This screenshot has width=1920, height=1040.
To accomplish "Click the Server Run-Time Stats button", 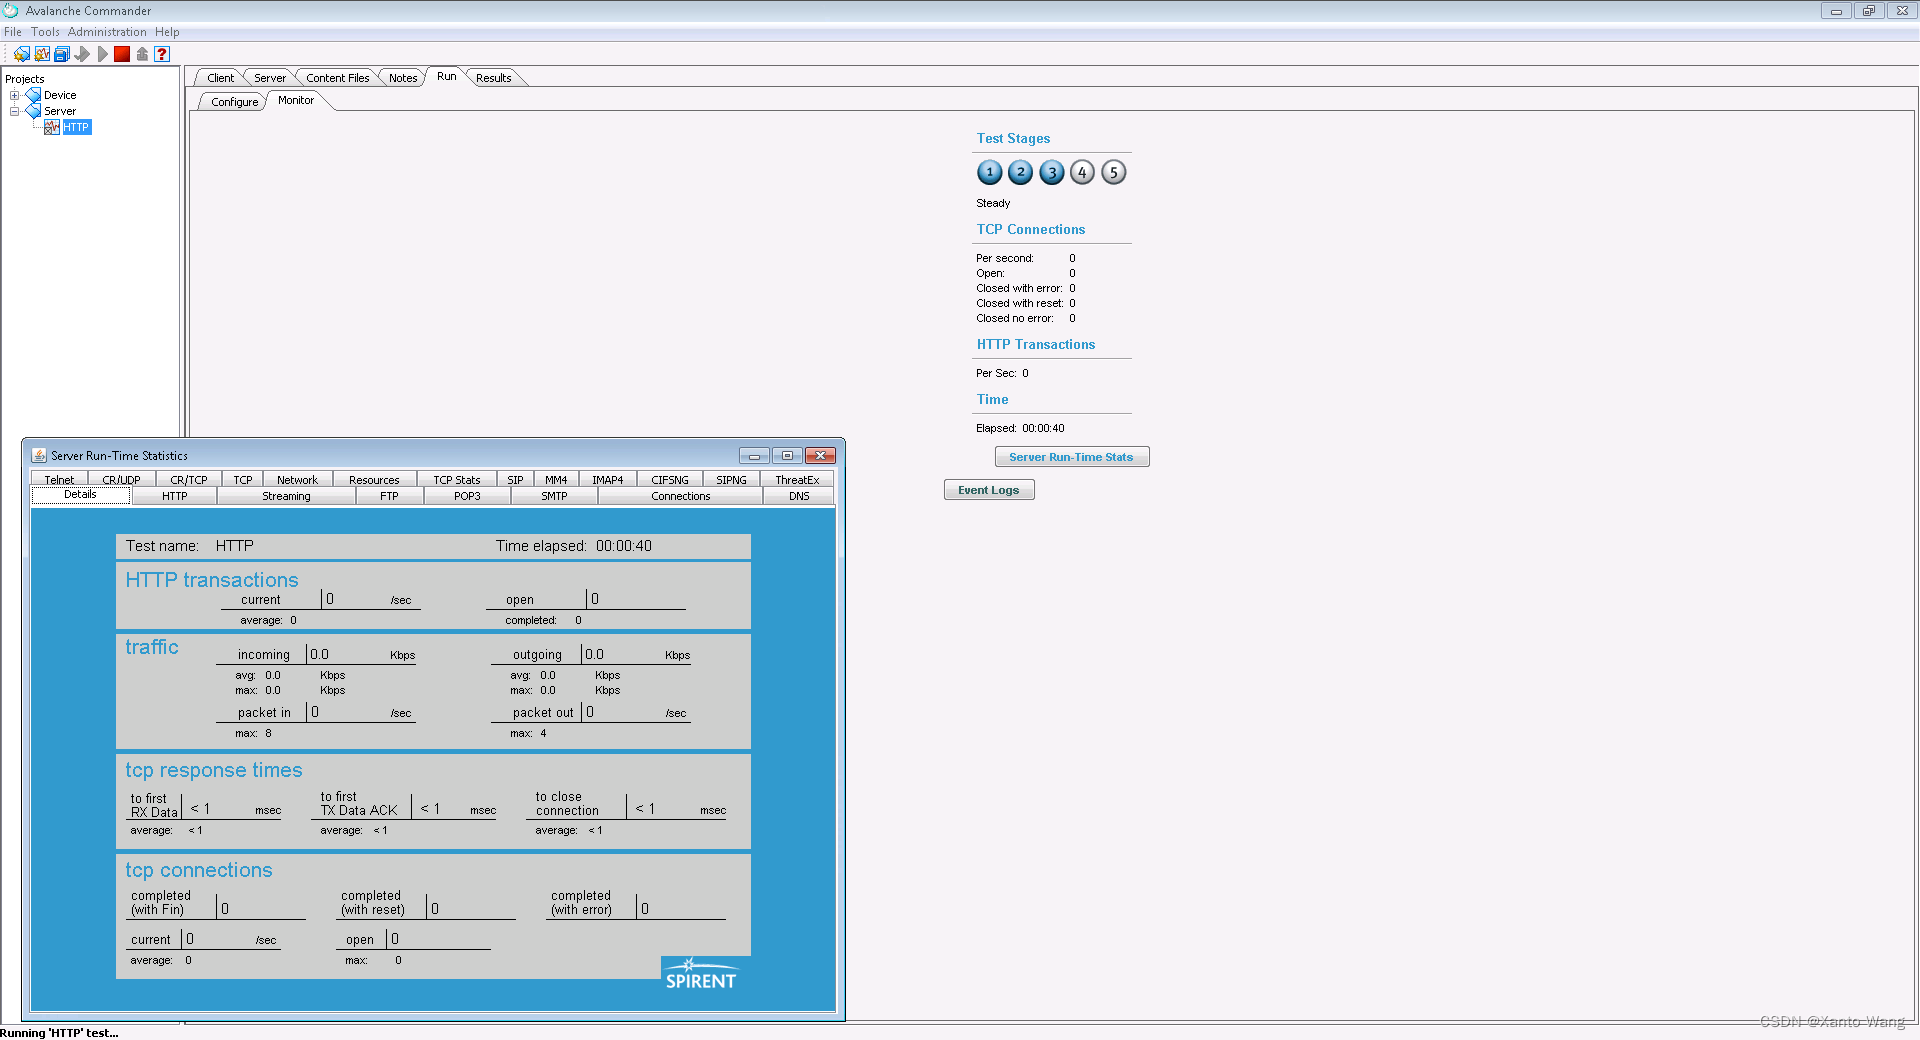I will pos(1071,457).
